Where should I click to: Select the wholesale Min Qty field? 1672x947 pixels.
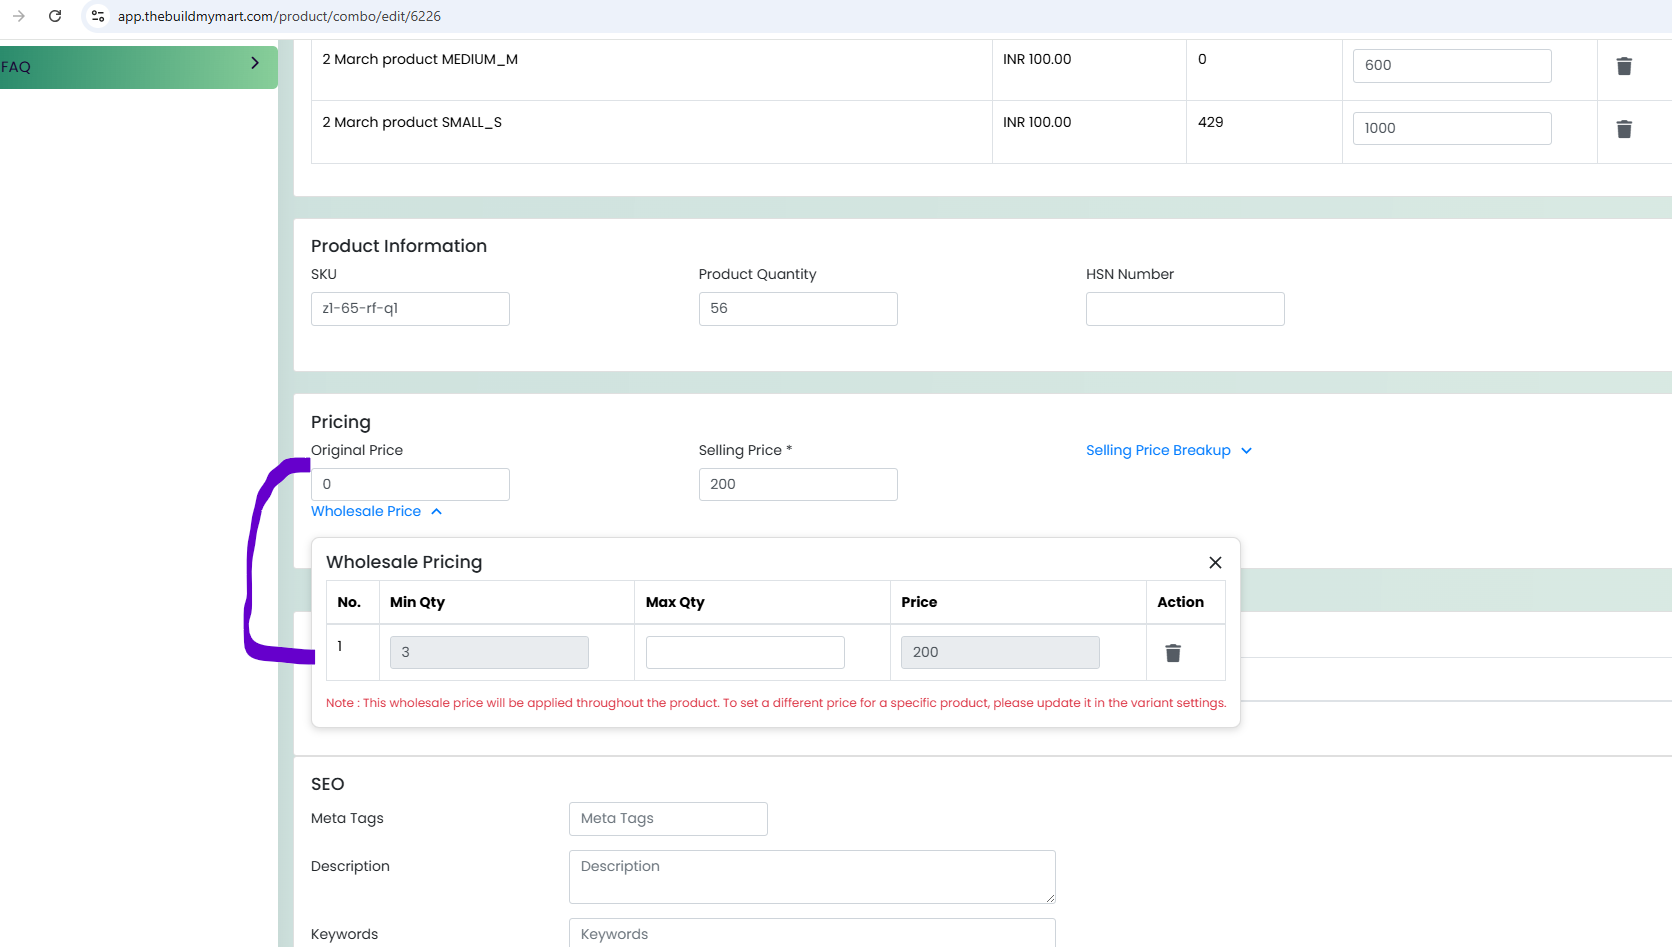click(489, 652)
